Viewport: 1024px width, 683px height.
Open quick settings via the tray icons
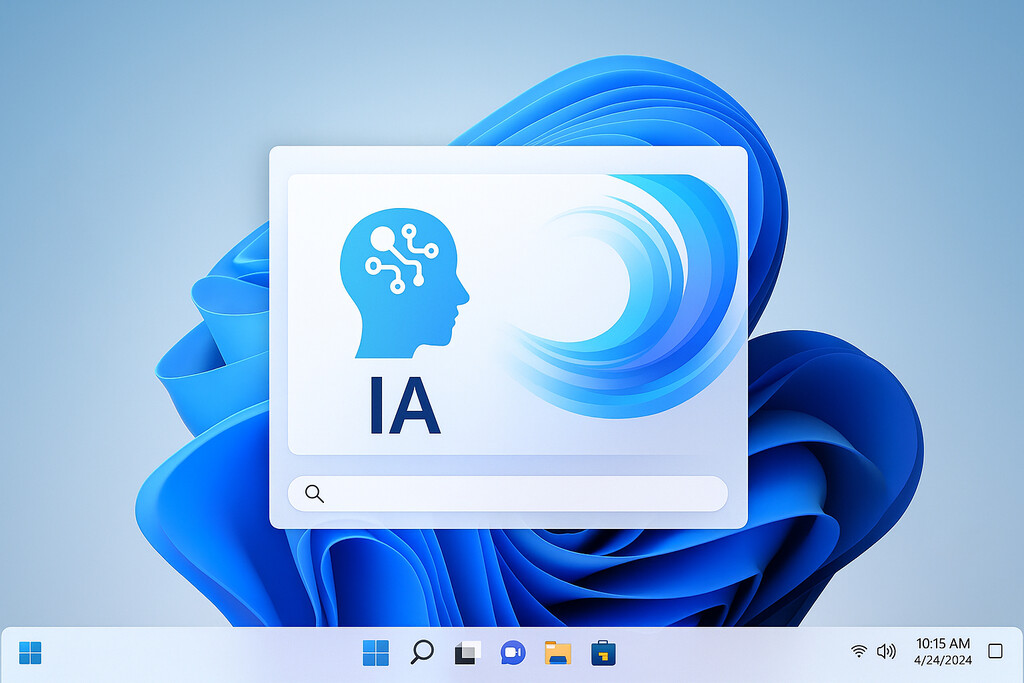point(872,650)
